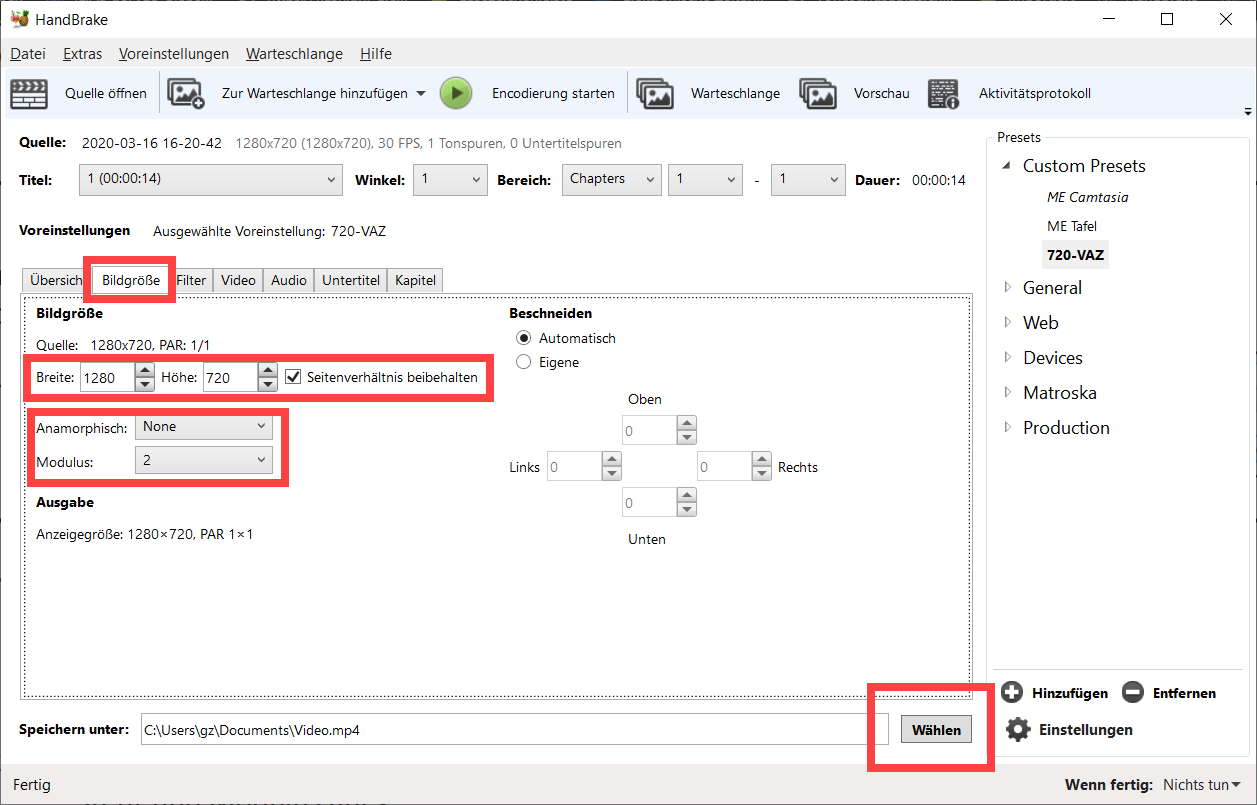
Task: Open the Hilfe menu
Action: click(x=376, y=54)
